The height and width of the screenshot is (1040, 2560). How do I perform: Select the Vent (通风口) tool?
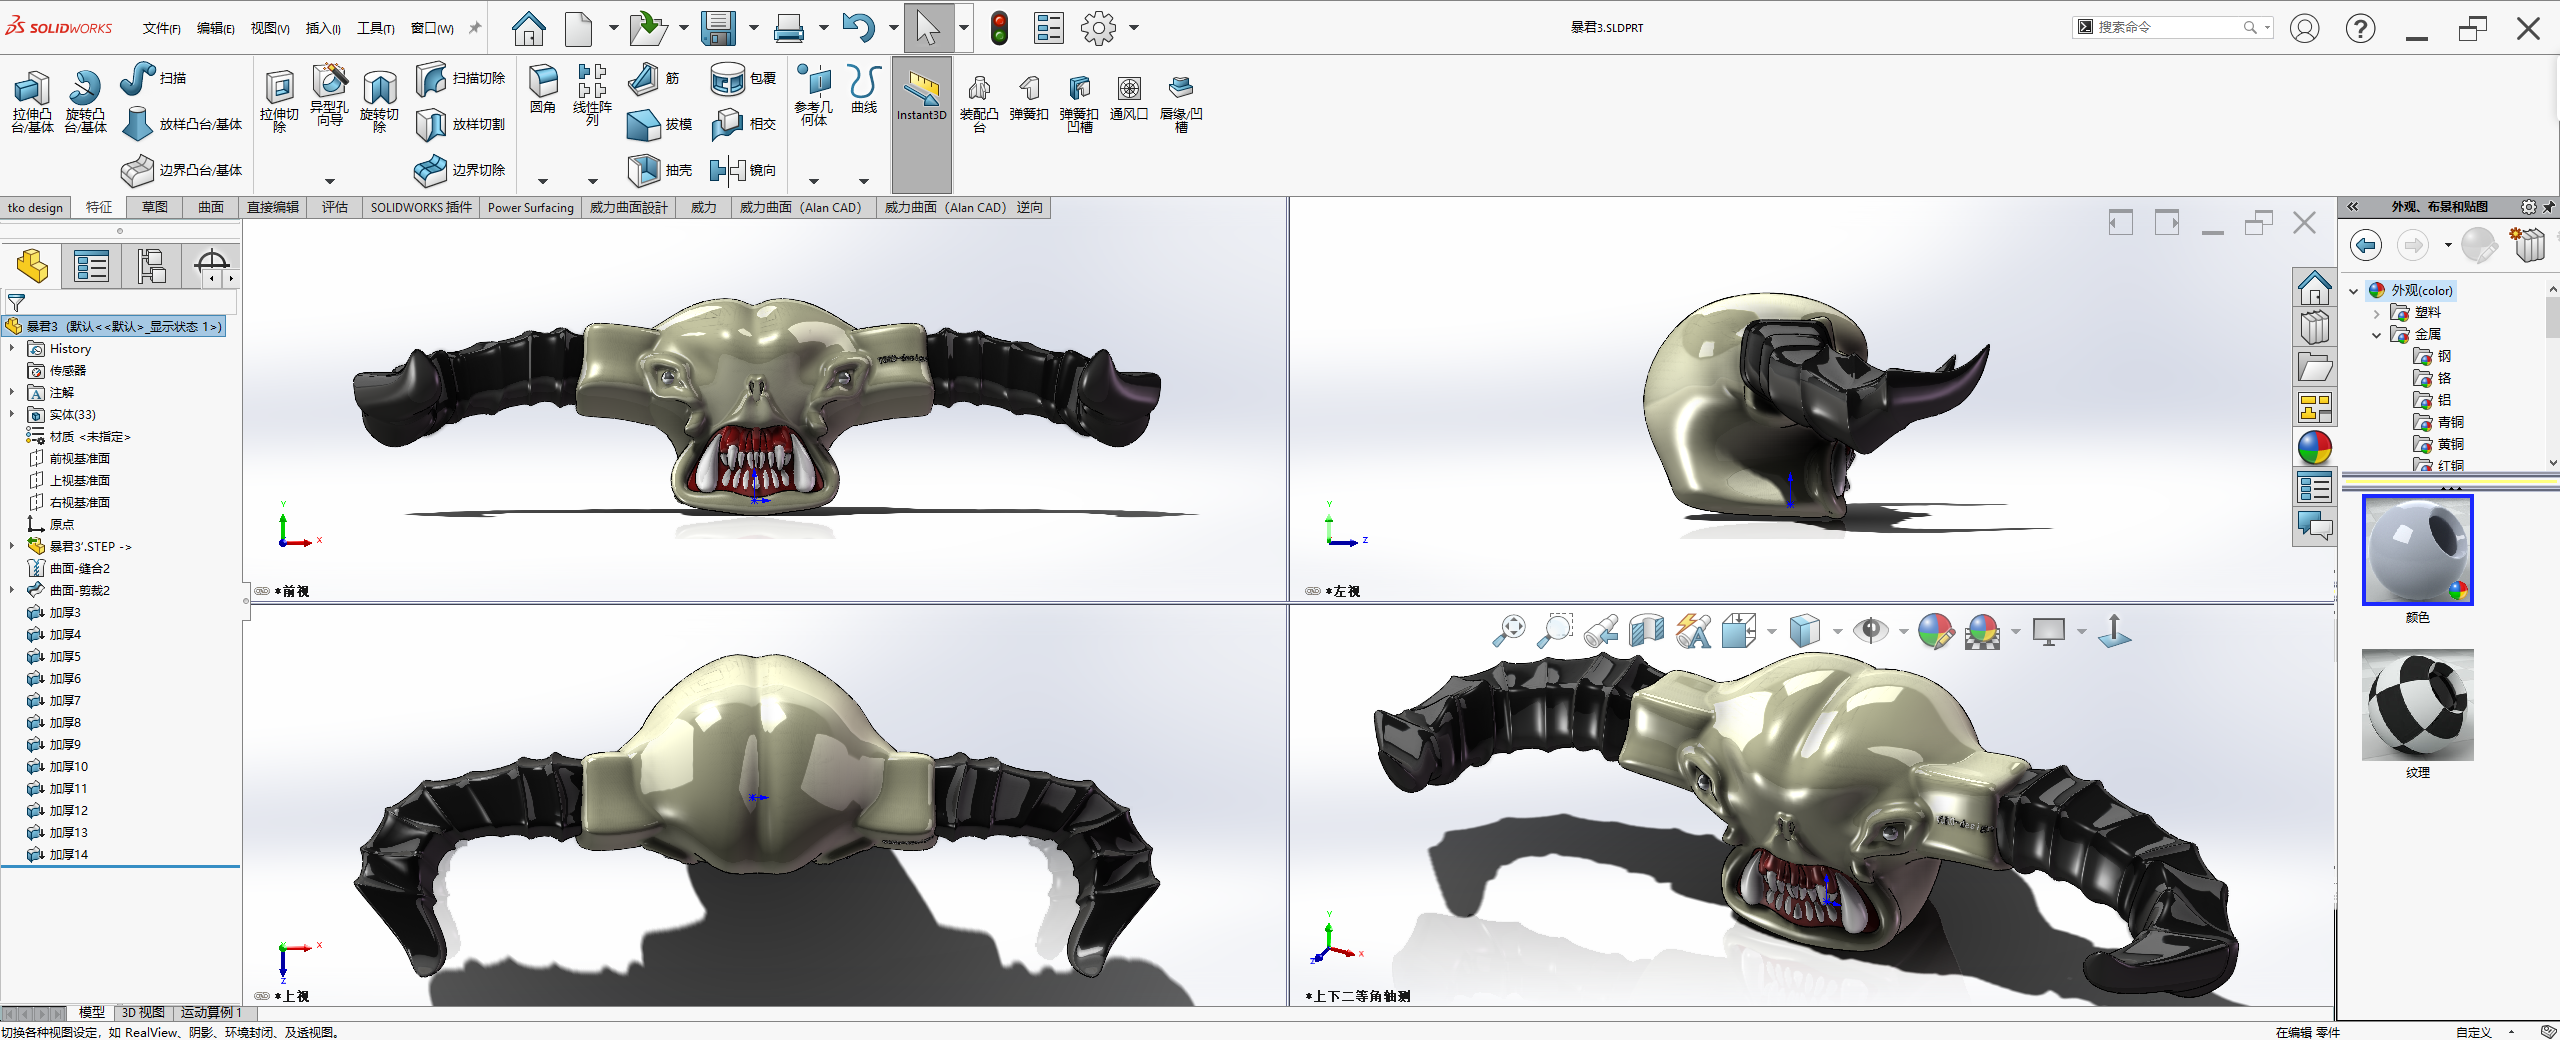(1129, 98)
